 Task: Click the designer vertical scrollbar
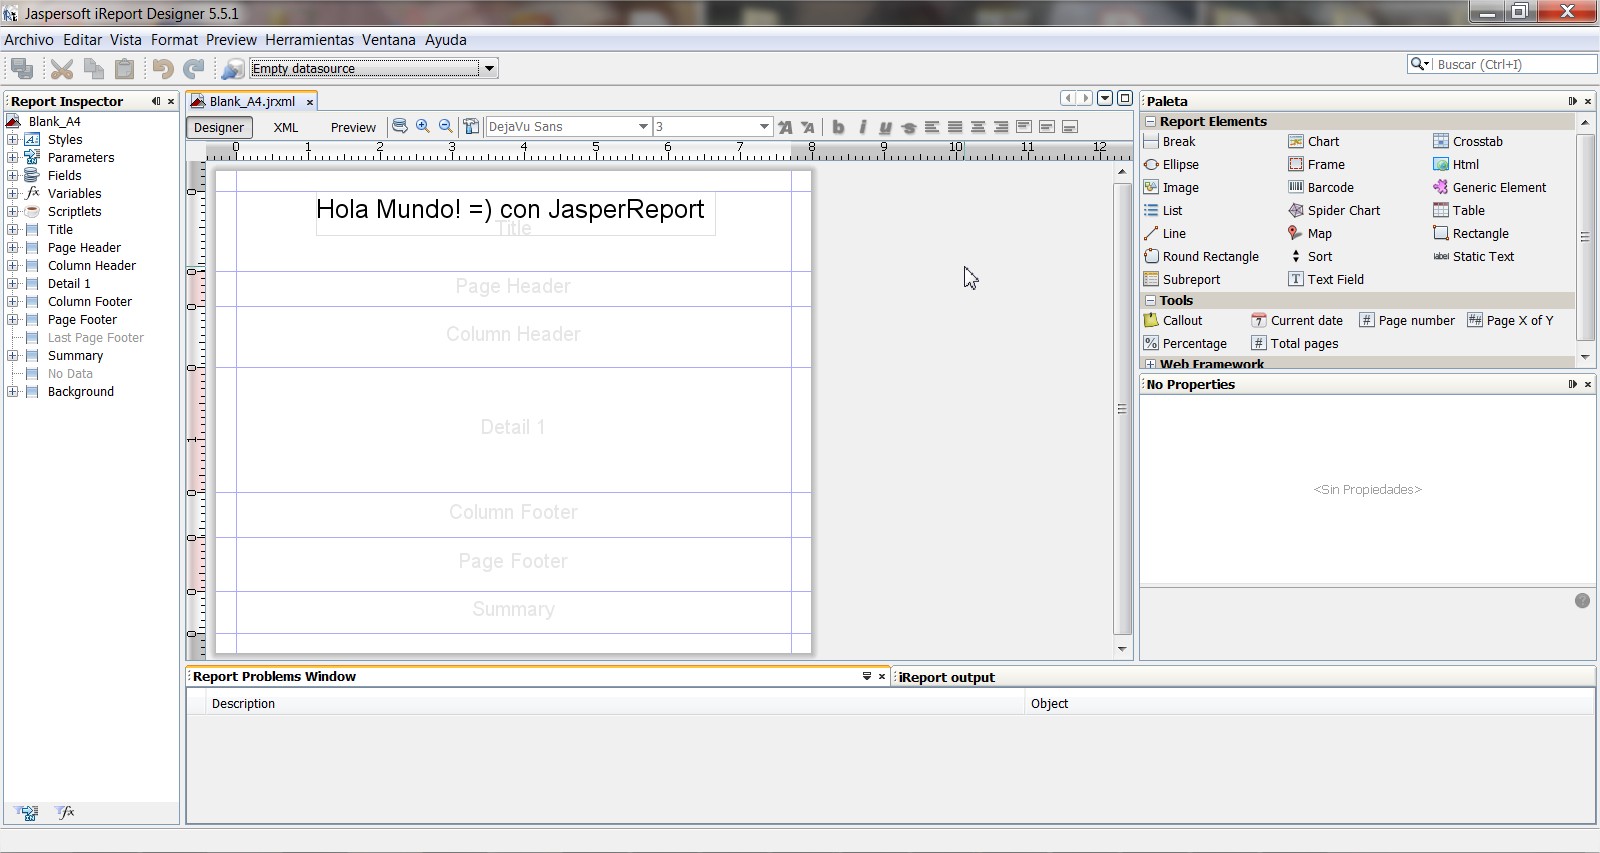[1122, 408]
